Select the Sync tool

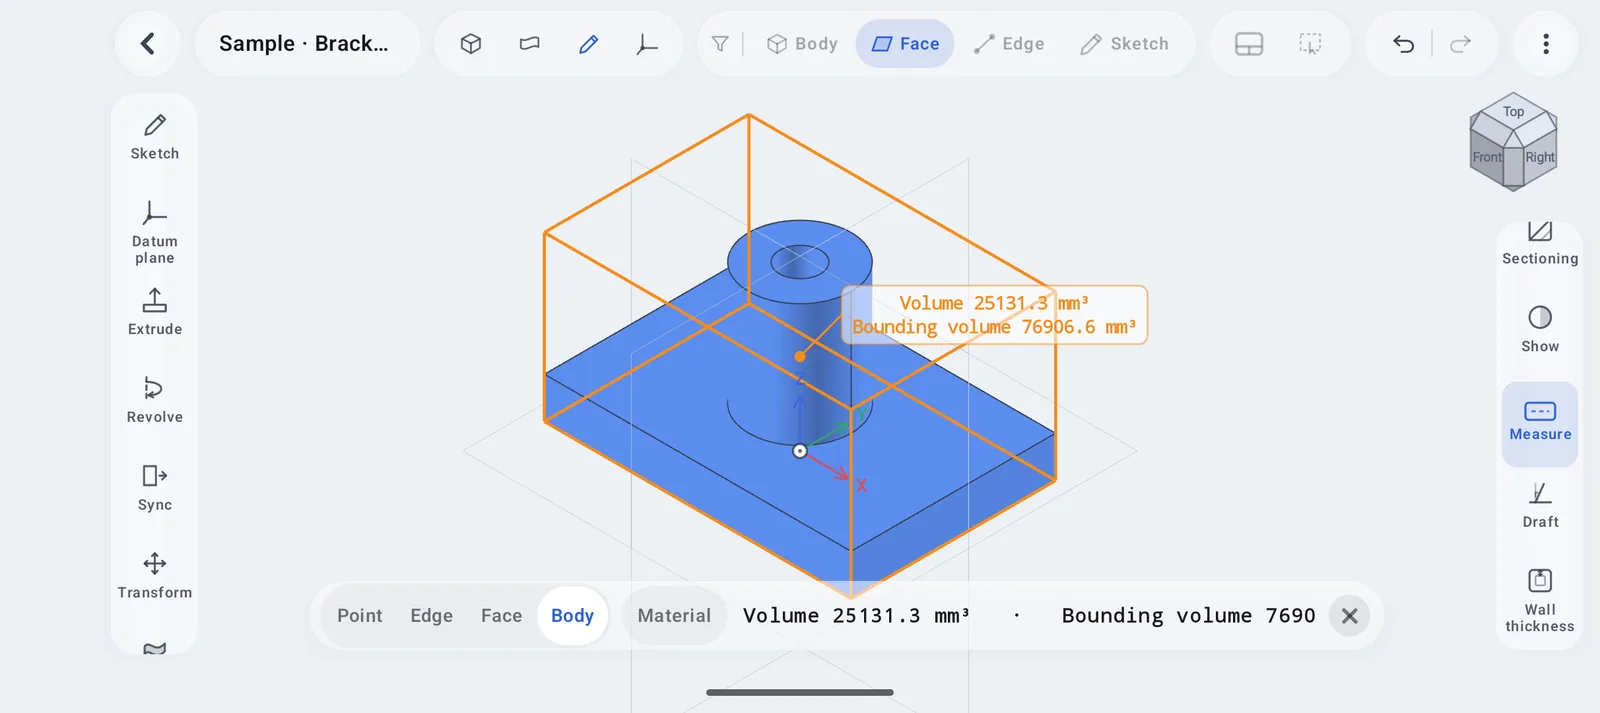(x=155, y=488)
